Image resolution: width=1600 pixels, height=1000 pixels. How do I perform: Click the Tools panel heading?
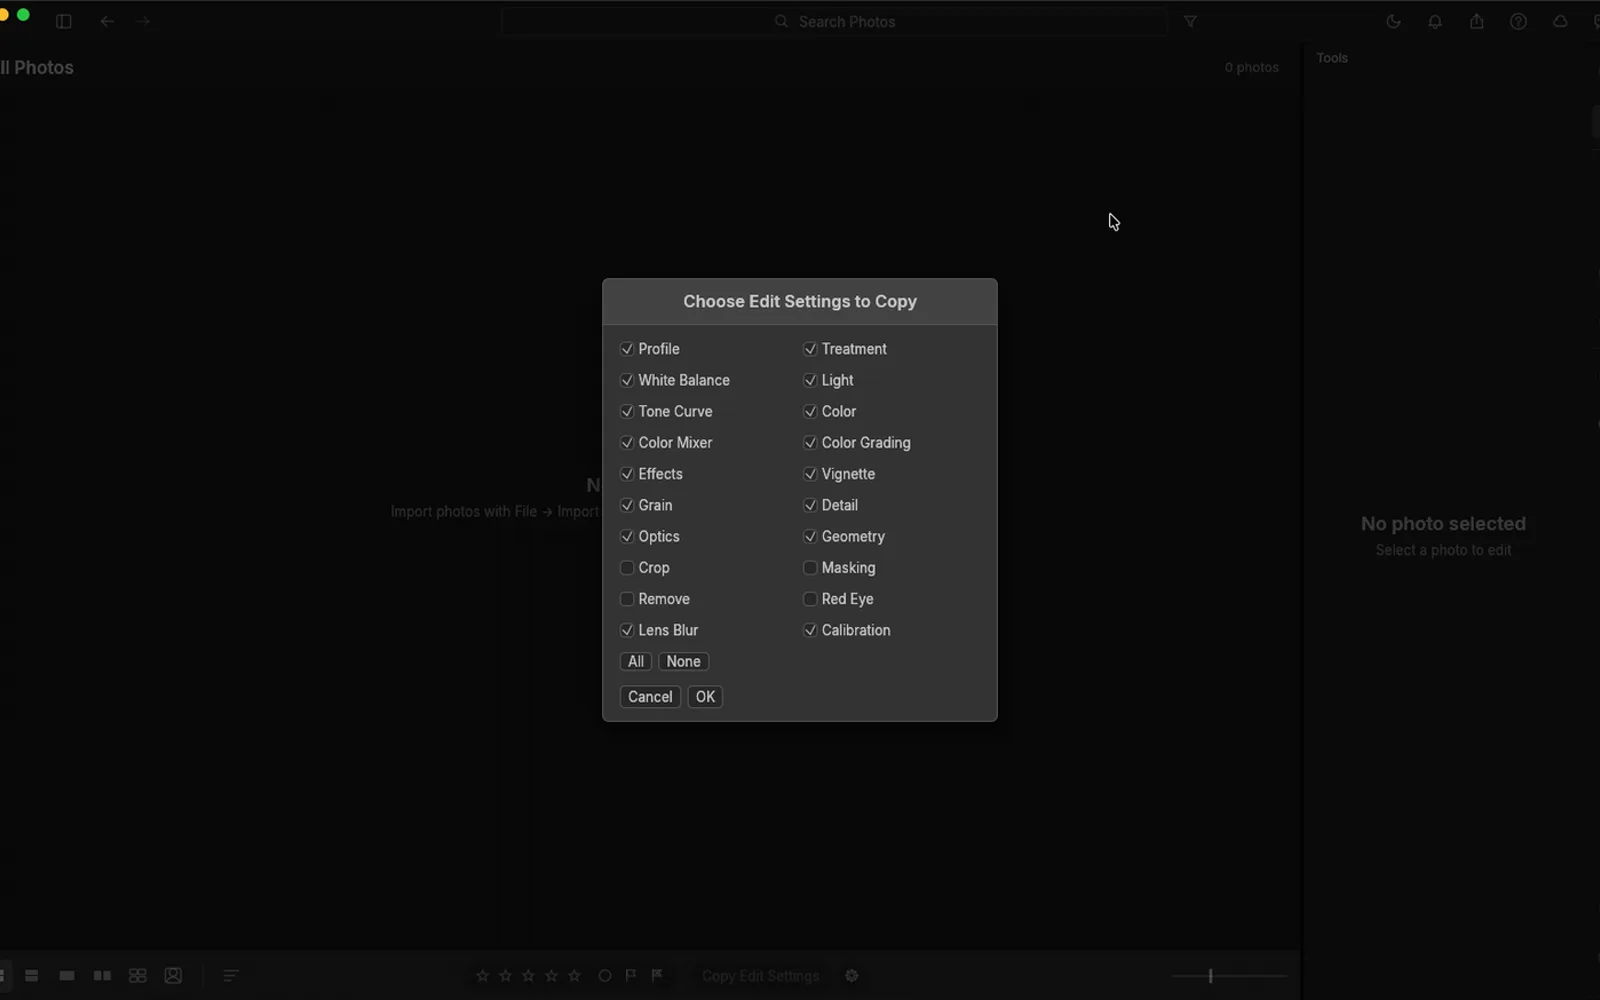tap(1332, 58)
